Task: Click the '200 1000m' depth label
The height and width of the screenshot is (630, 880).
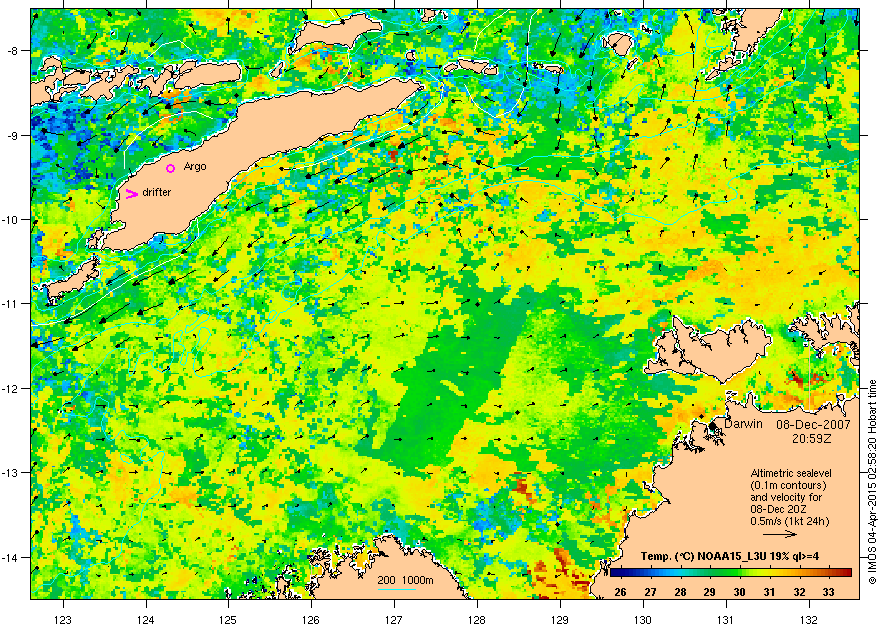Action: 405,580
